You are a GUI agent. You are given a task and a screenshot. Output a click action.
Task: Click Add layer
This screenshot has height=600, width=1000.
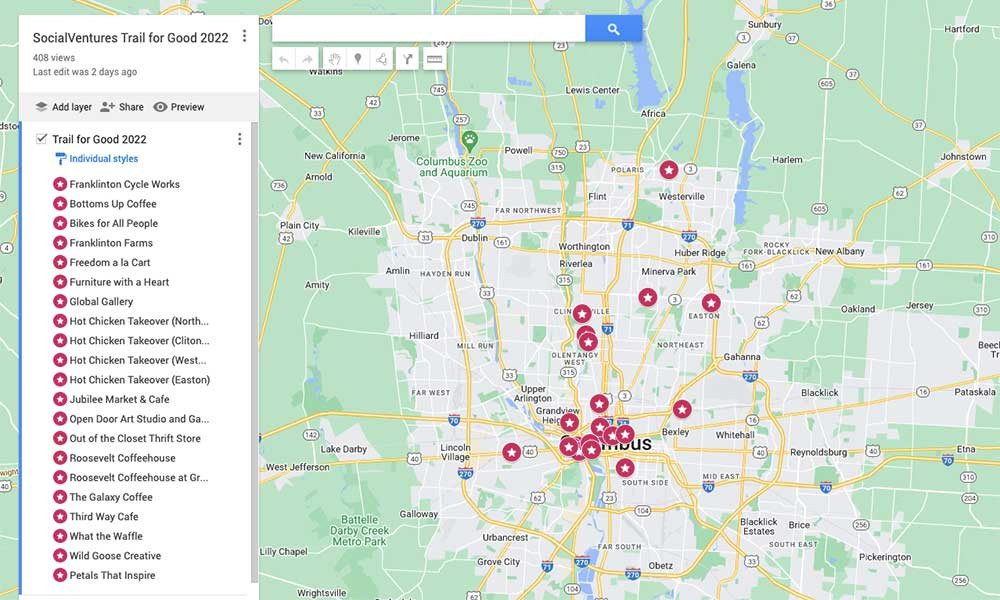[x=63, y=107]
